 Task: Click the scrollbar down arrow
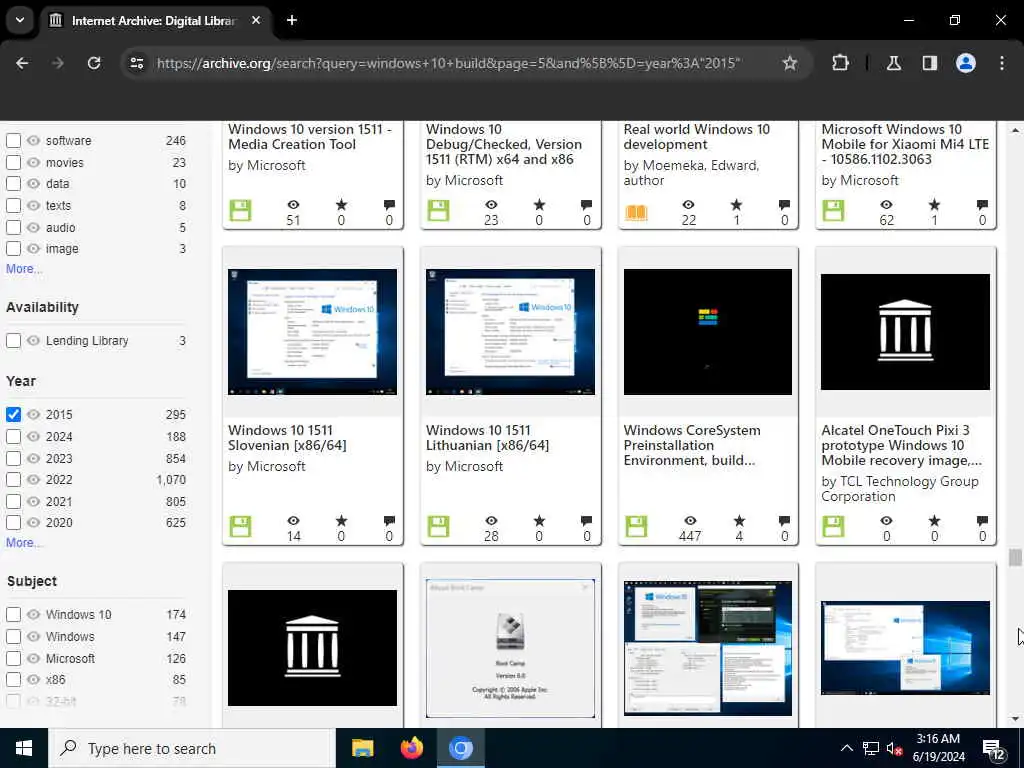coord(1014,719)
